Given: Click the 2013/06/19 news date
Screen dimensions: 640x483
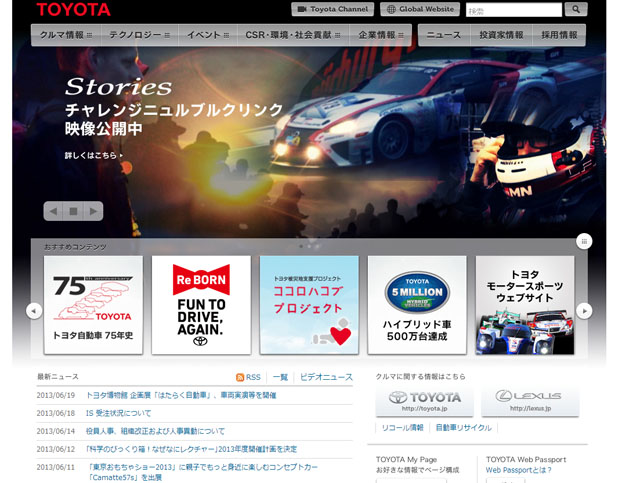Looking at the screenshot, I should coord(56,395).
